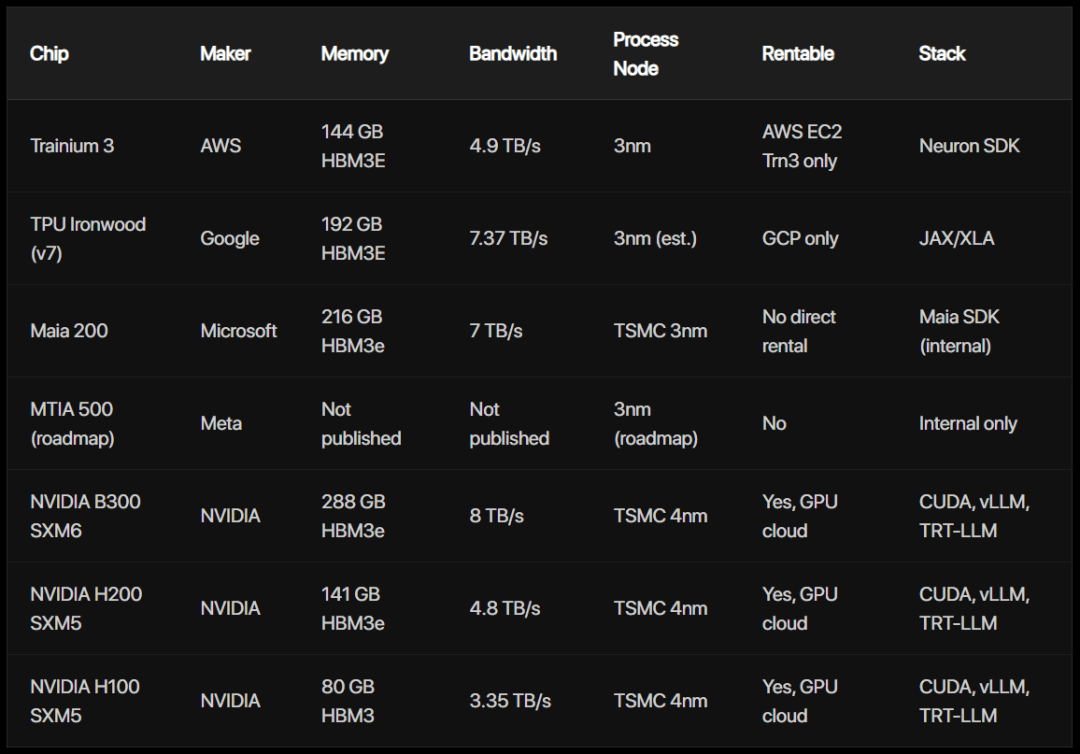Select the NVIDIA B300 SXM6 cell

pyautogui.click(x=85, y=516)
